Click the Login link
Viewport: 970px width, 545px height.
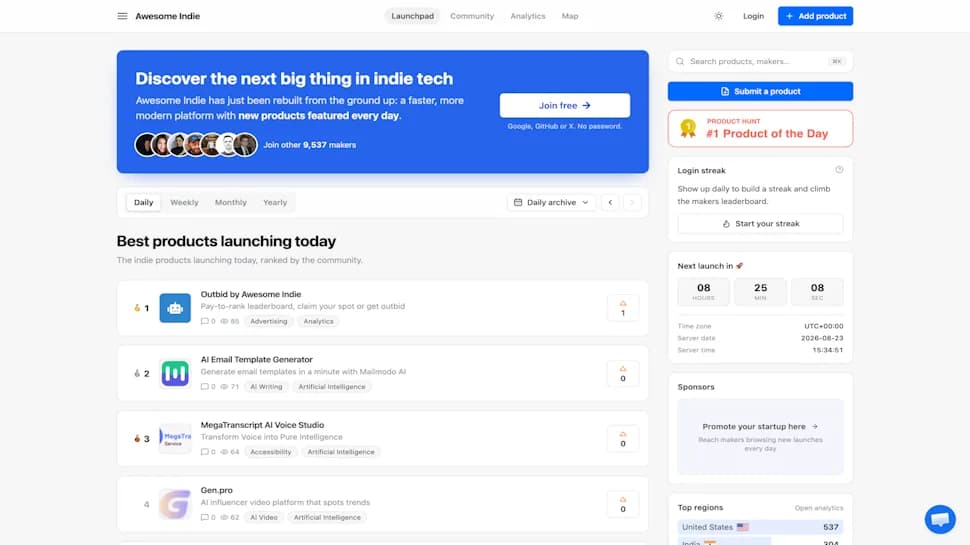[x=753, y=16]
